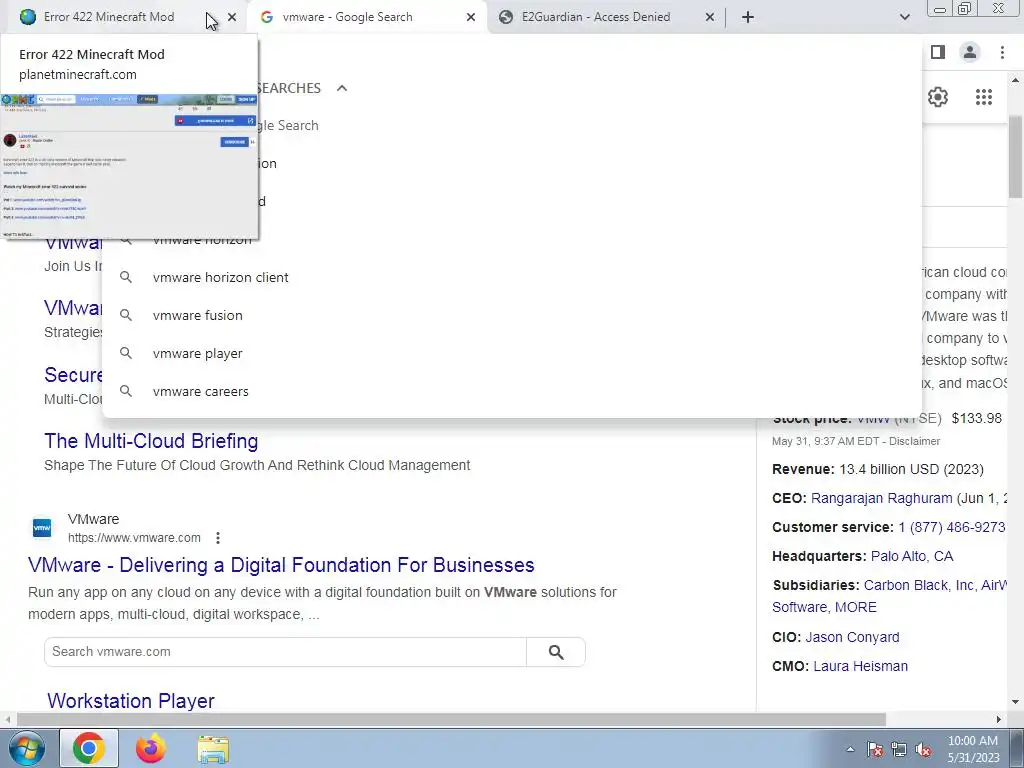Click the network tray icon
The image size is (1024, 768).
(x=899, y=749)
